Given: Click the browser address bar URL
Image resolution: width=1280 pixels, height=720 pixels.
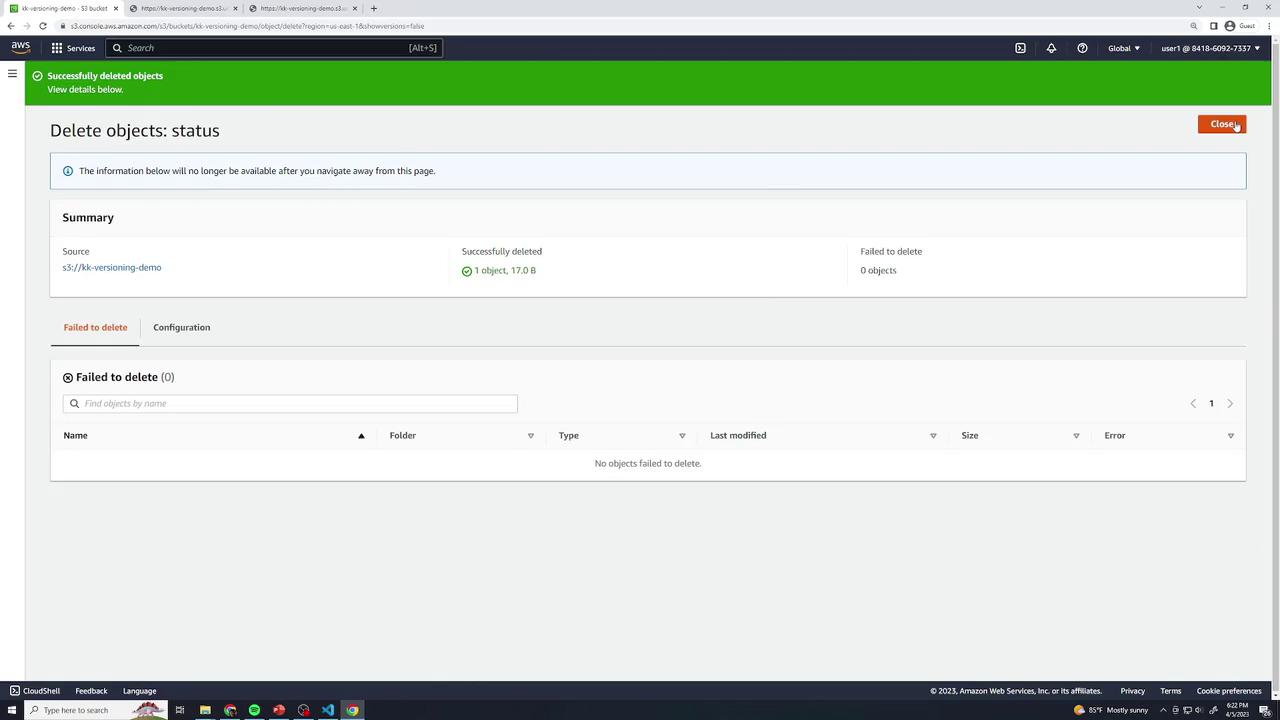Looking at the screenshot, I should point(247,26).
